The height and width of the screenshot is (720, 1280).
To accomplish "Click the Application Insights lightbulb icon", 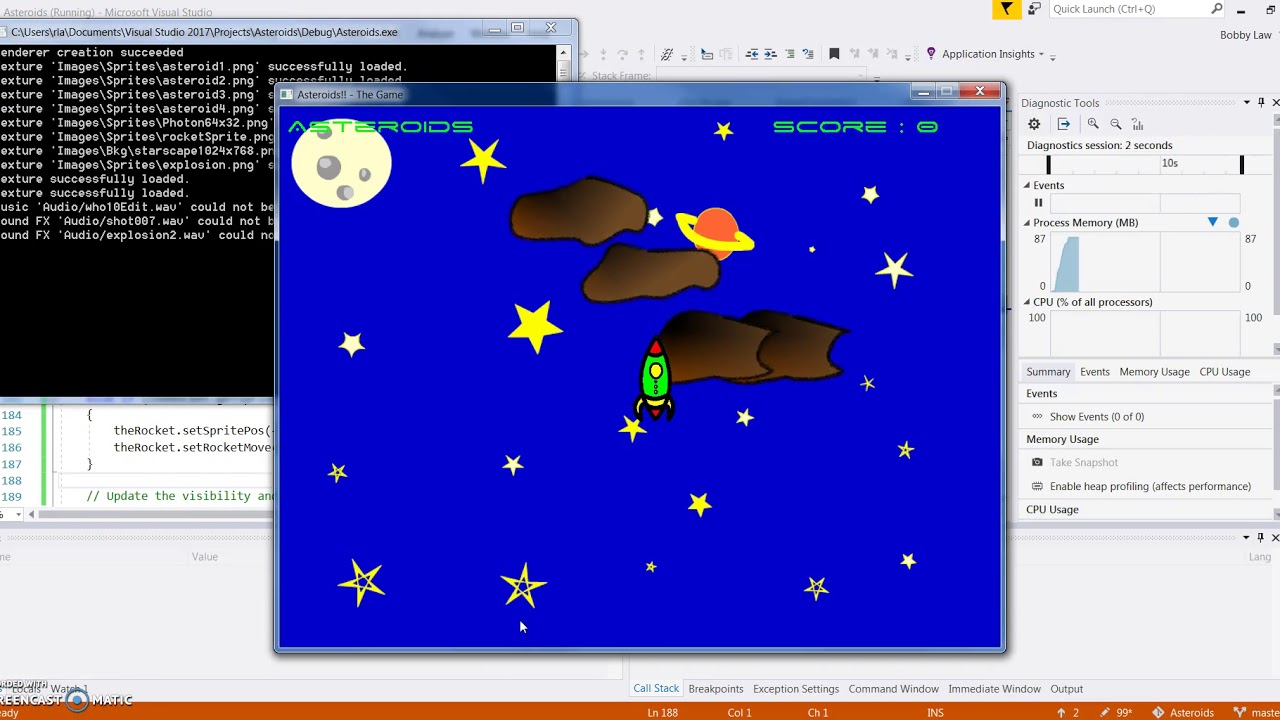I will (931, 54).
